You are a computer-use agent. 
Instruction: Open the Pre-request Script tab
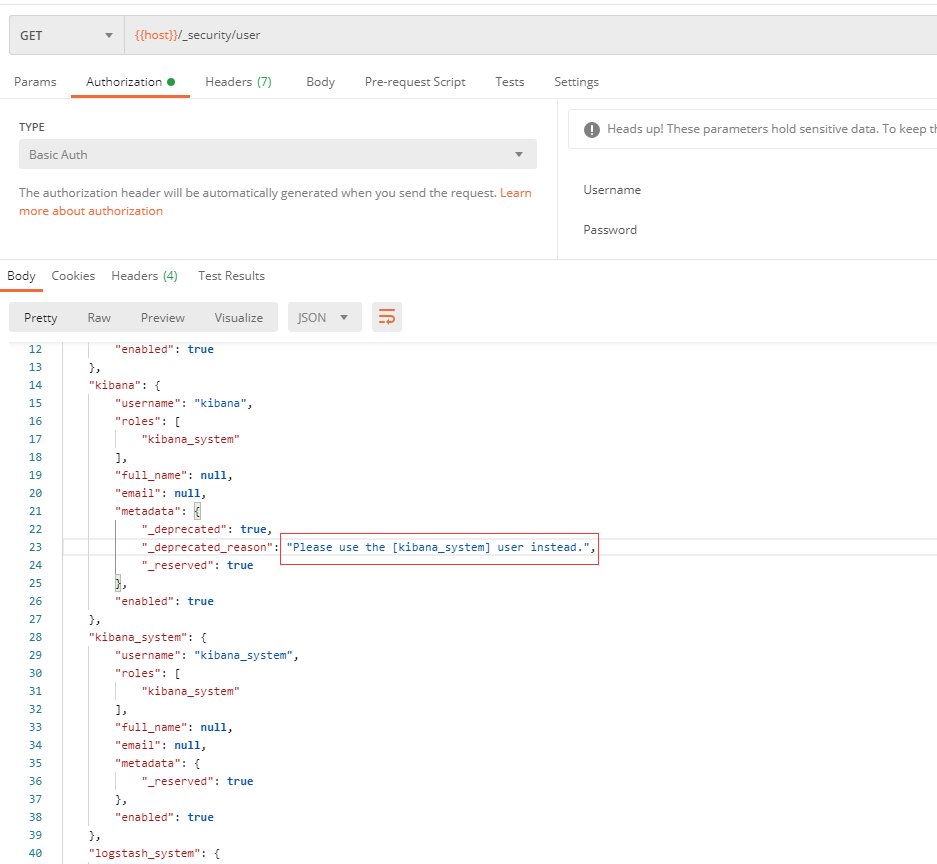click(415, 82)
